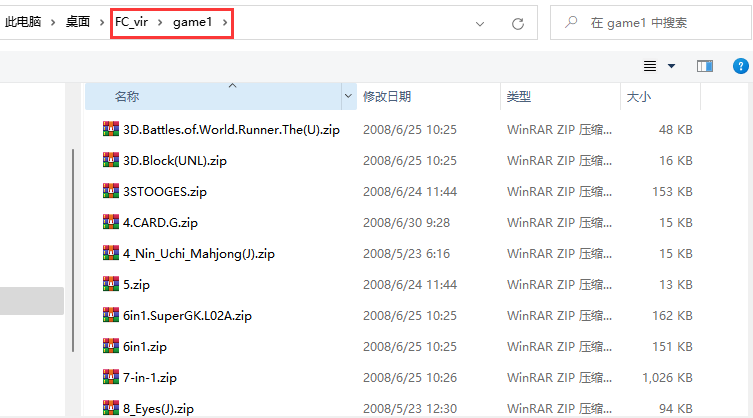Select the 7-in-1.zip WinRAR icon
Image resolution: width=753 pixels, height=418 pixels.
pyautogui.click(x=111, y=377)
